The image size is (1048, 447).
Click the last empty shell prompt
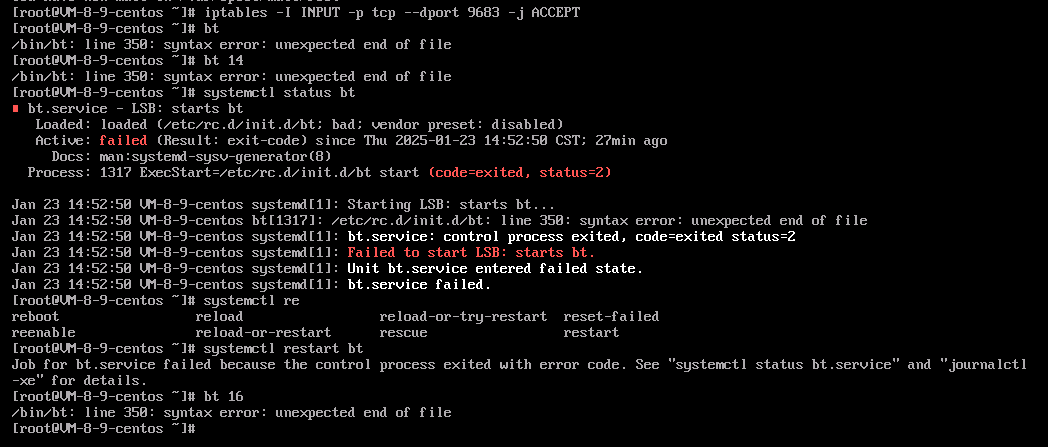pyautogui.click(x=104, y=429)
